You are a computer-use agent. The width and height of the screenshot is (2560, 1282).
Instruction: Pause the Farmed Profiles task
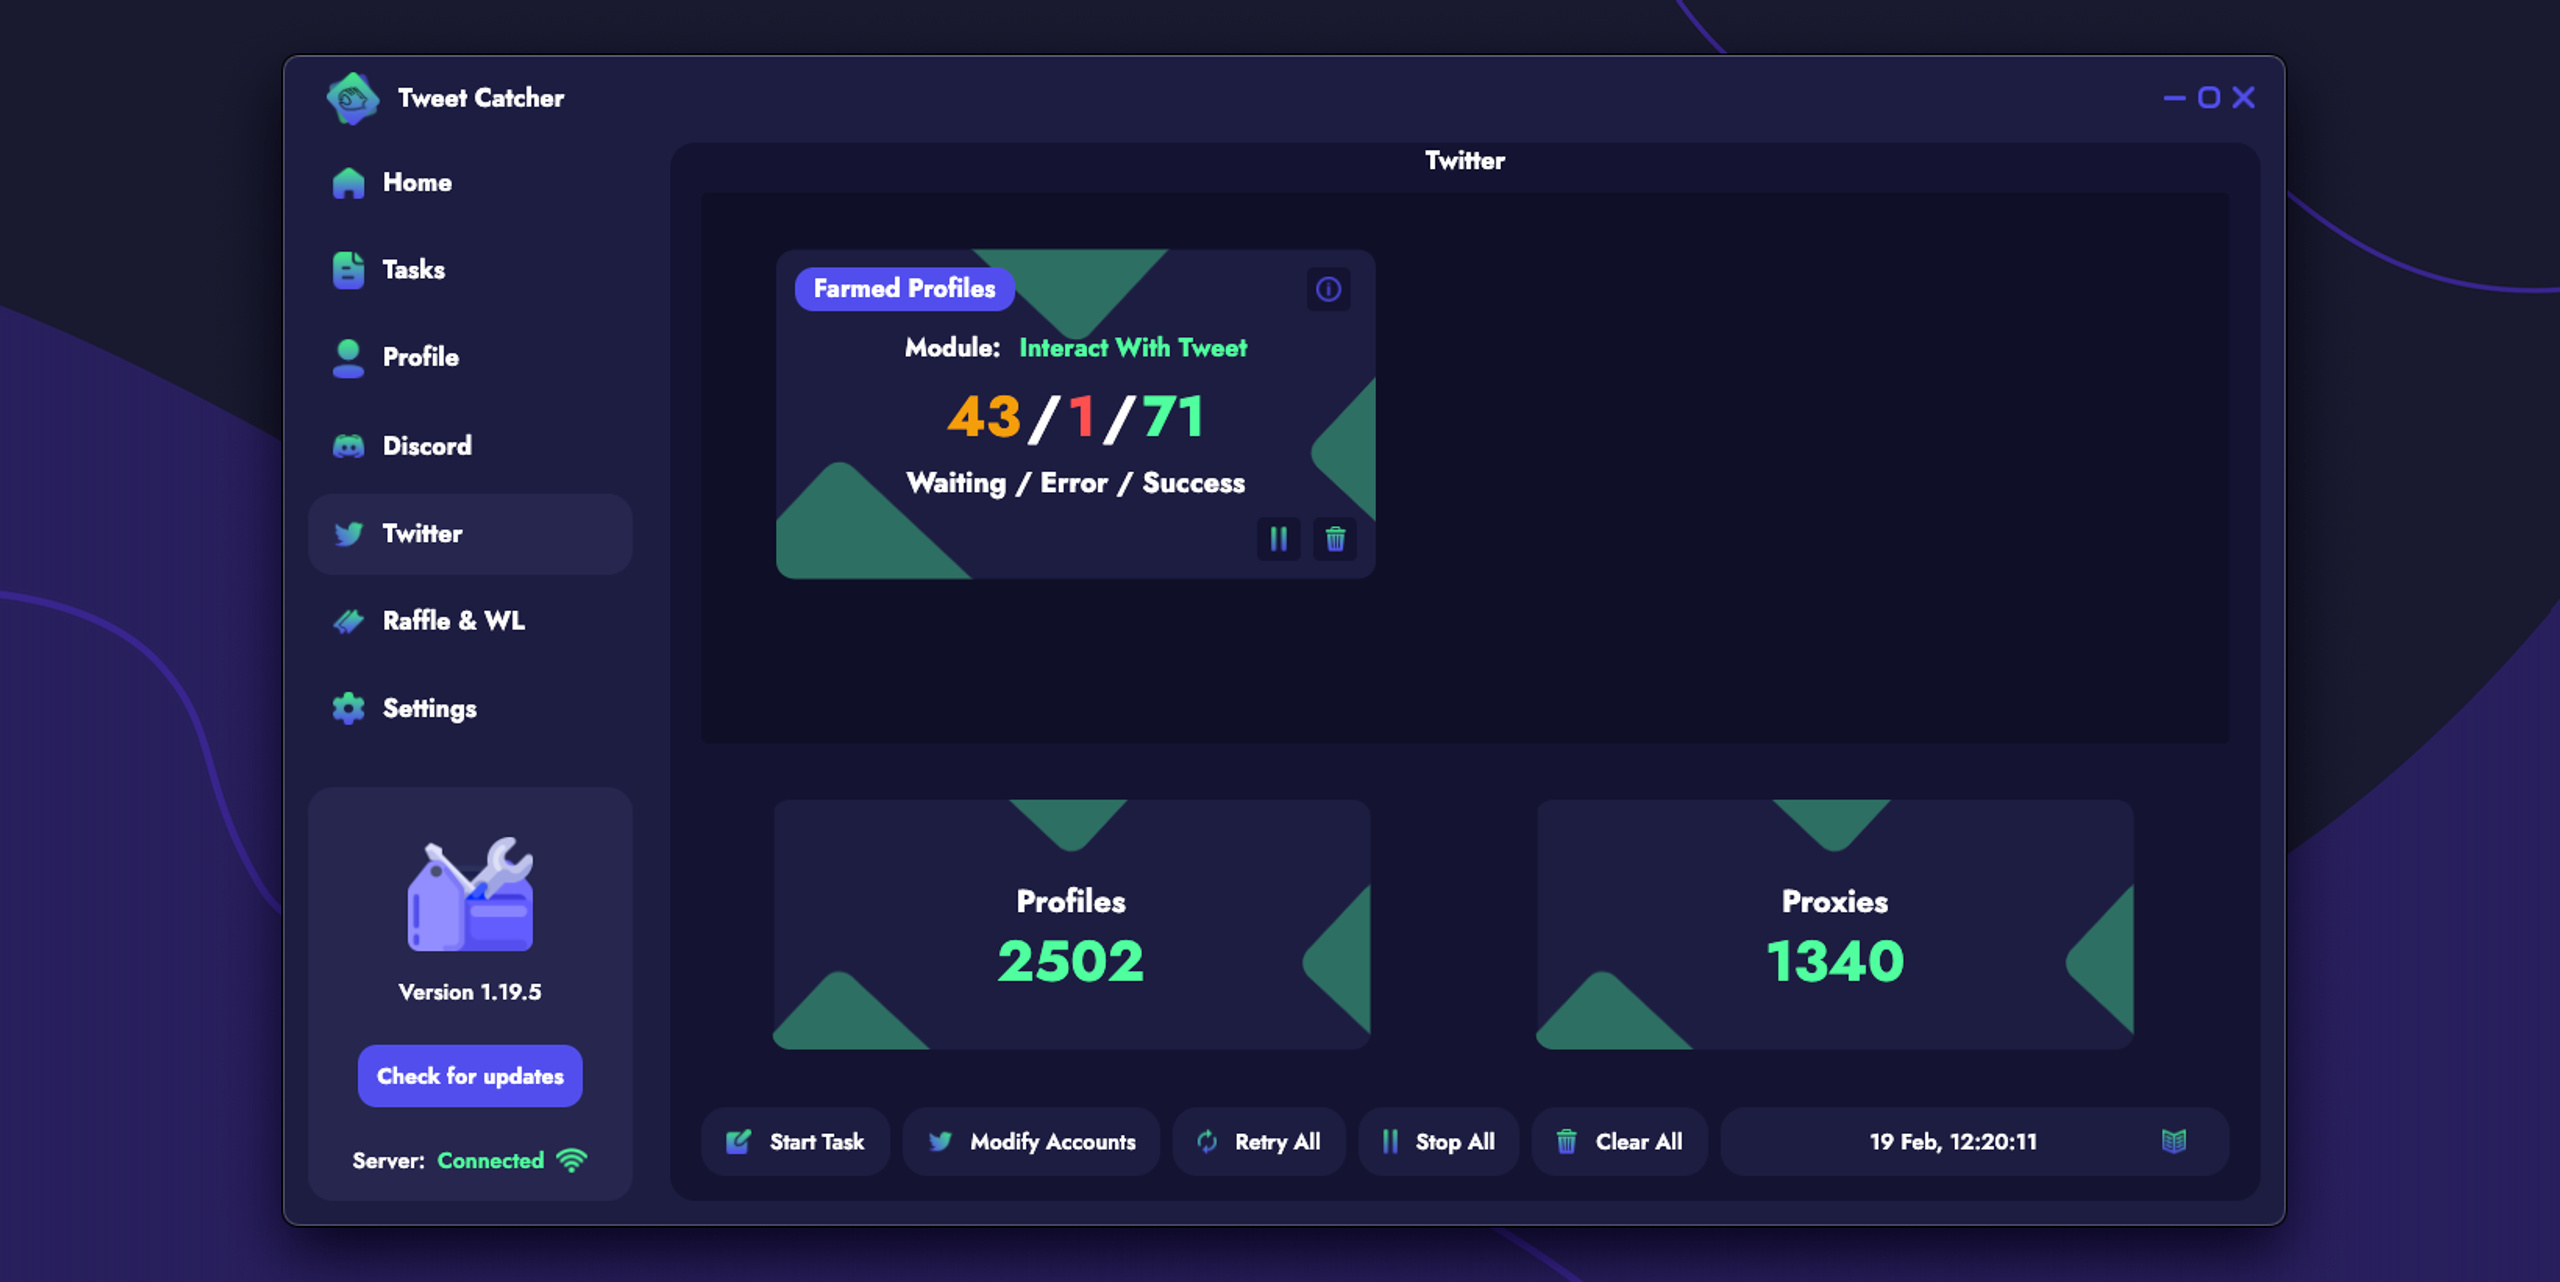click(x=1278, y=539)
